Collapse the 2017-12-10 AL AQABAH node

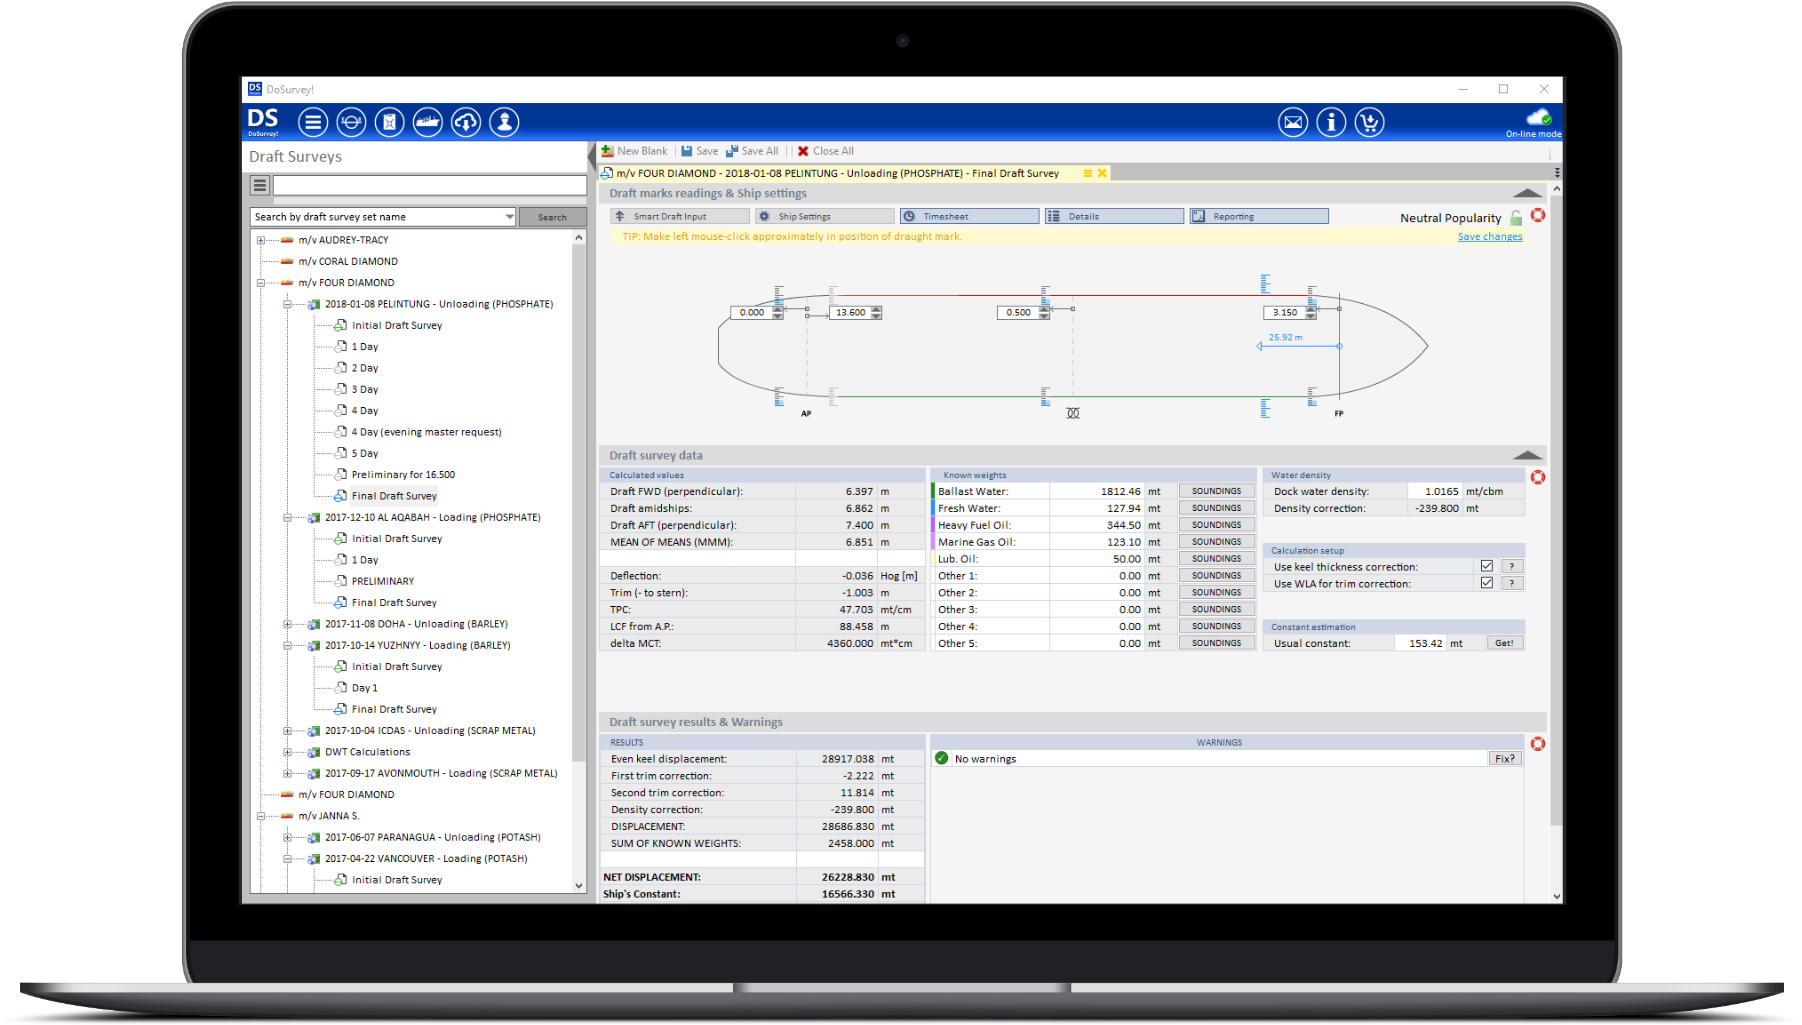point(287,517)
